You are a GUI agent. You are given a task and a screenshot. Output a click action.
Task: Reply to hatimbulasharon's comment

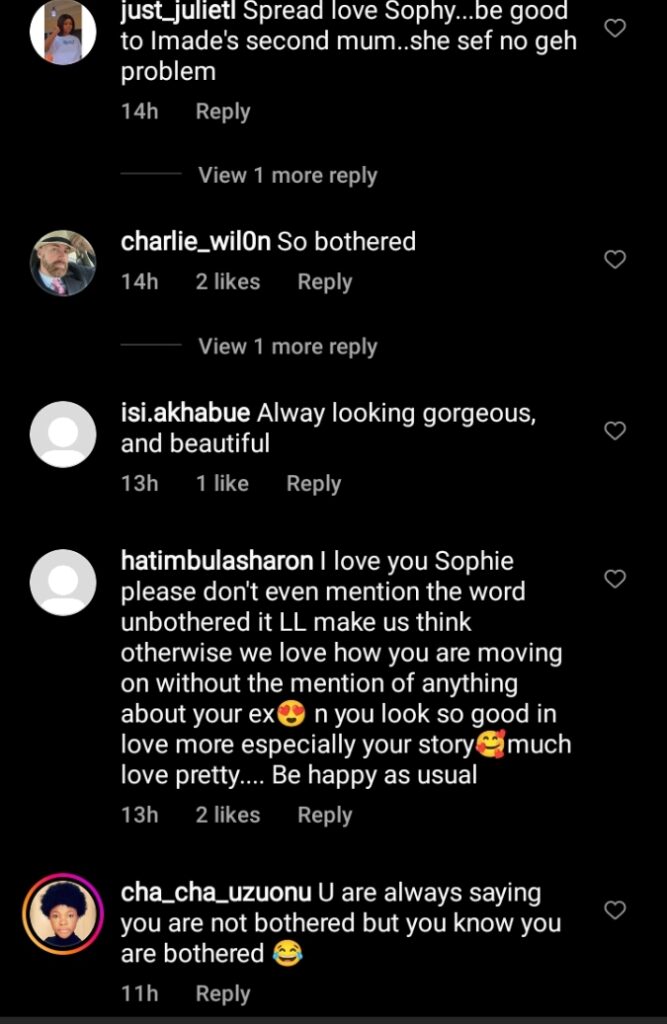pos(324,814)
